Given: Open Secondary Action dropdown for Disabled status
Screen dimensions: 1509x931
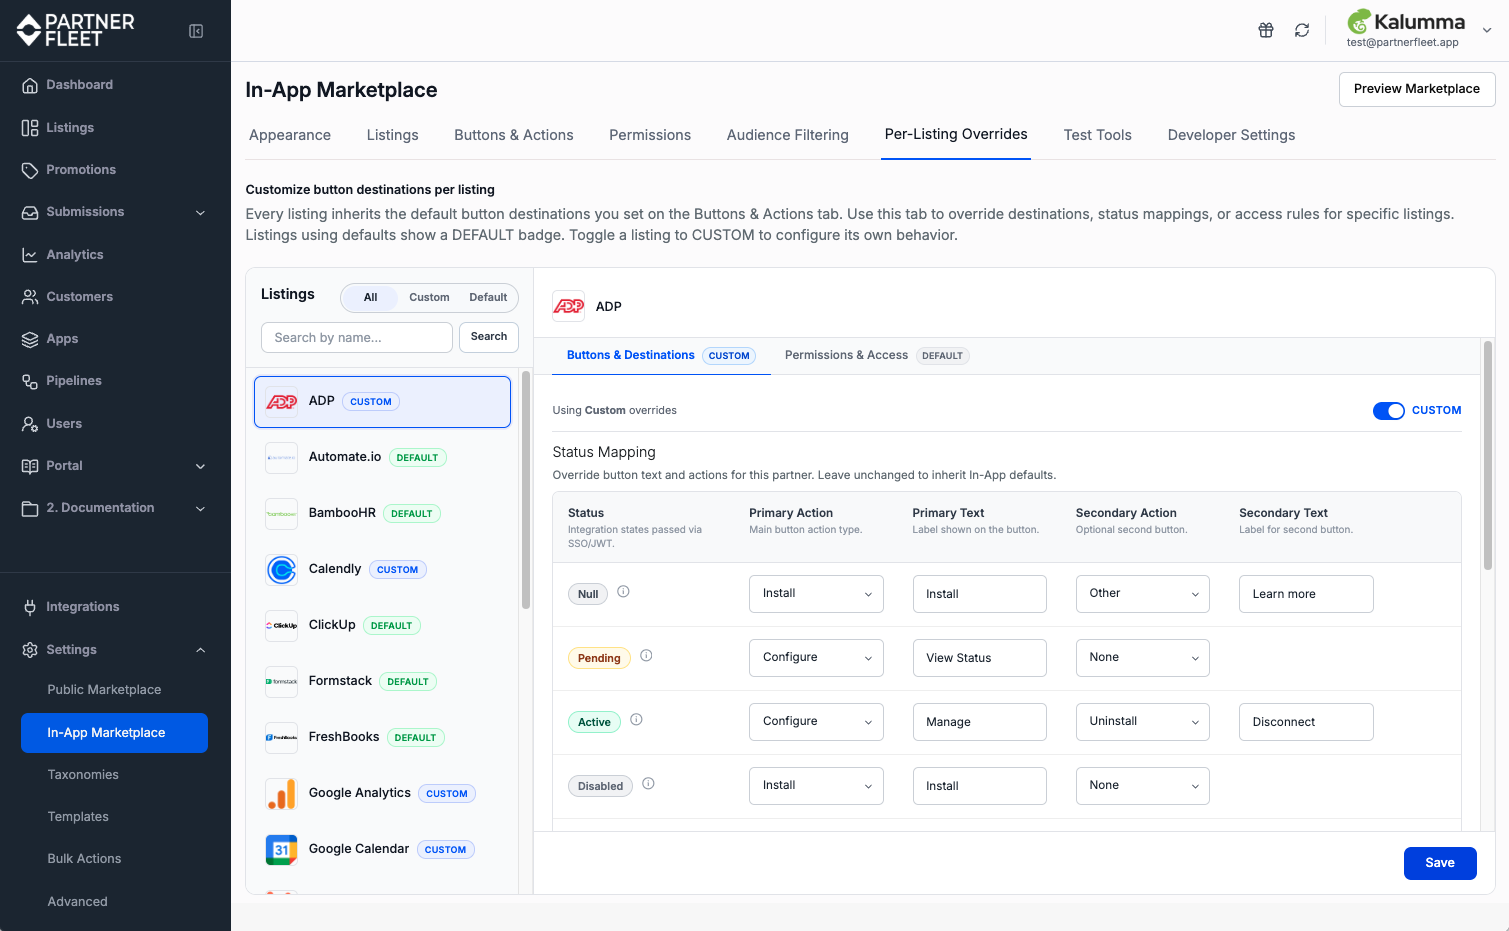Looking at the screenshot, I should [1143, 786].
